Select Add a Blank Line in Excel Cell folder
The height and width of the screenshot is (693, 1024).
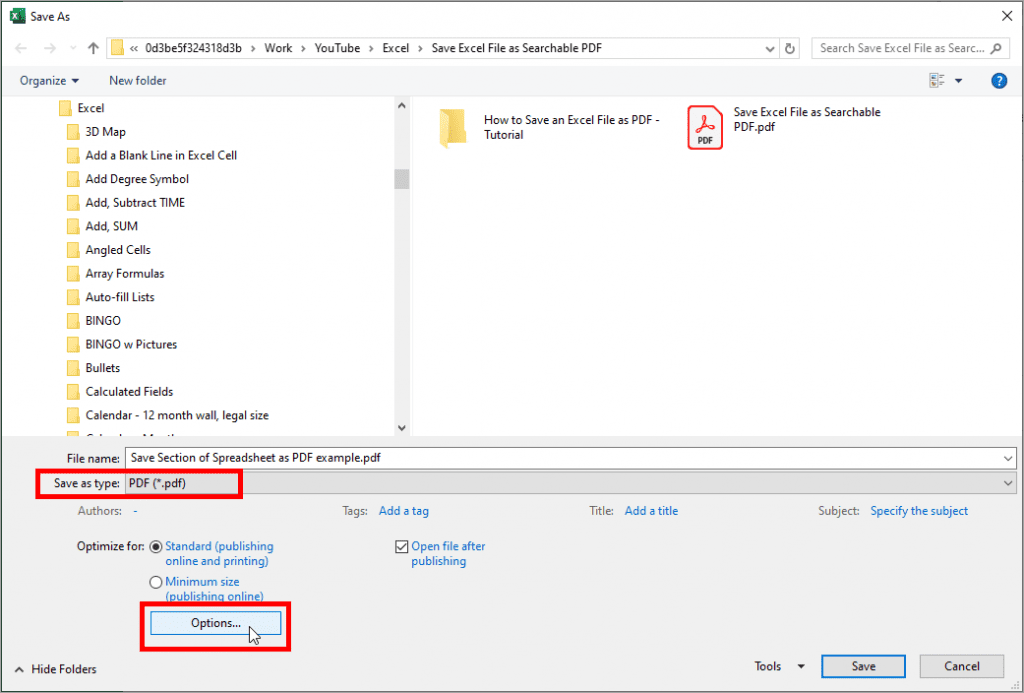coord(152,155)
